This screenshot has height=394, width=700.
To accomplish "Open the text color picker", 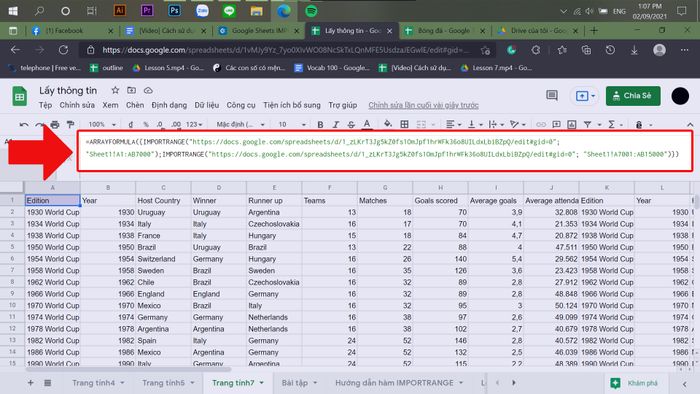I will point(367,124).
